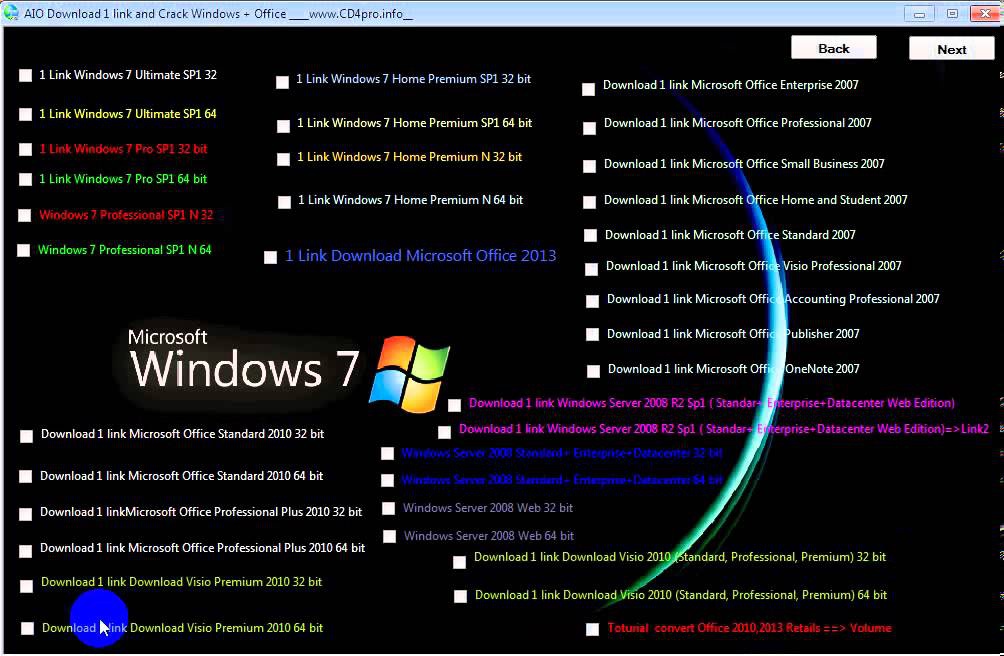Select Server 2008 Standard Enterprise Datacenter 64 bit checkbox
Screen dimensions: 1004x656
pos(387,480)
